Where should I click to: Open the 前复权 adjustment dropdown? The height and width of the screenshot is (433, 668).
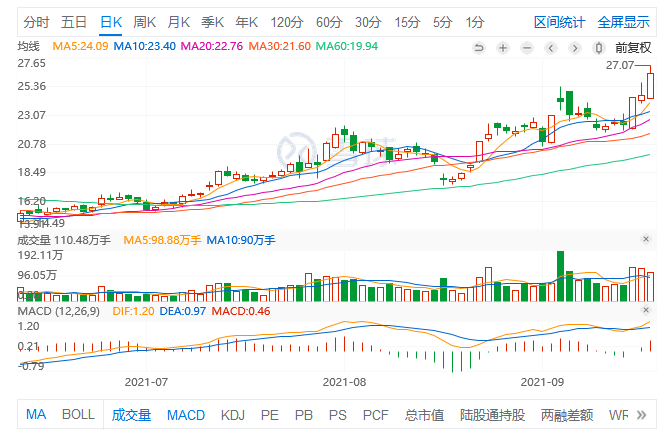point(633,47)
